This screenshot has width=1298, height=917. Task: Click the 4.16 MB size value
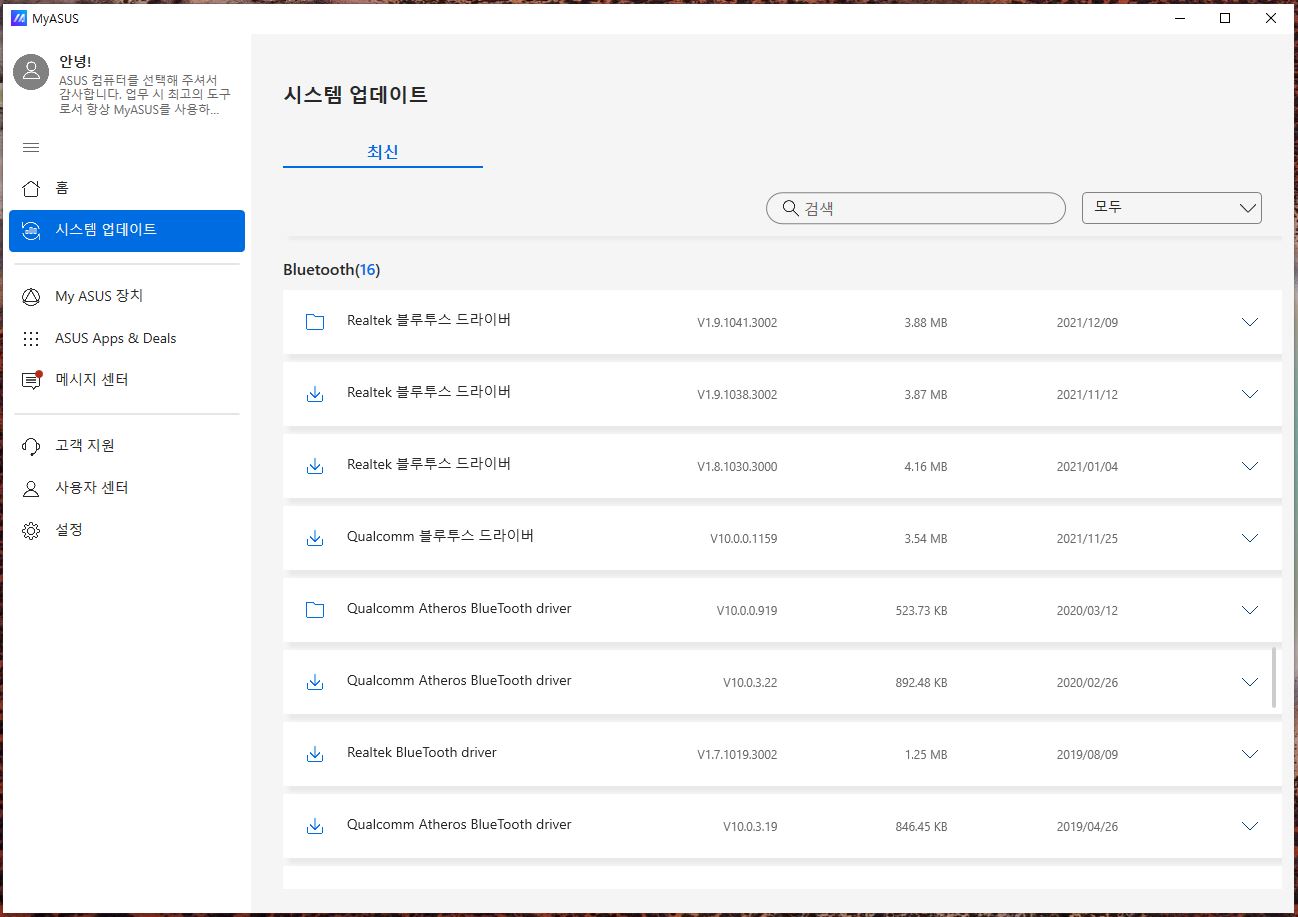(925, 467)
